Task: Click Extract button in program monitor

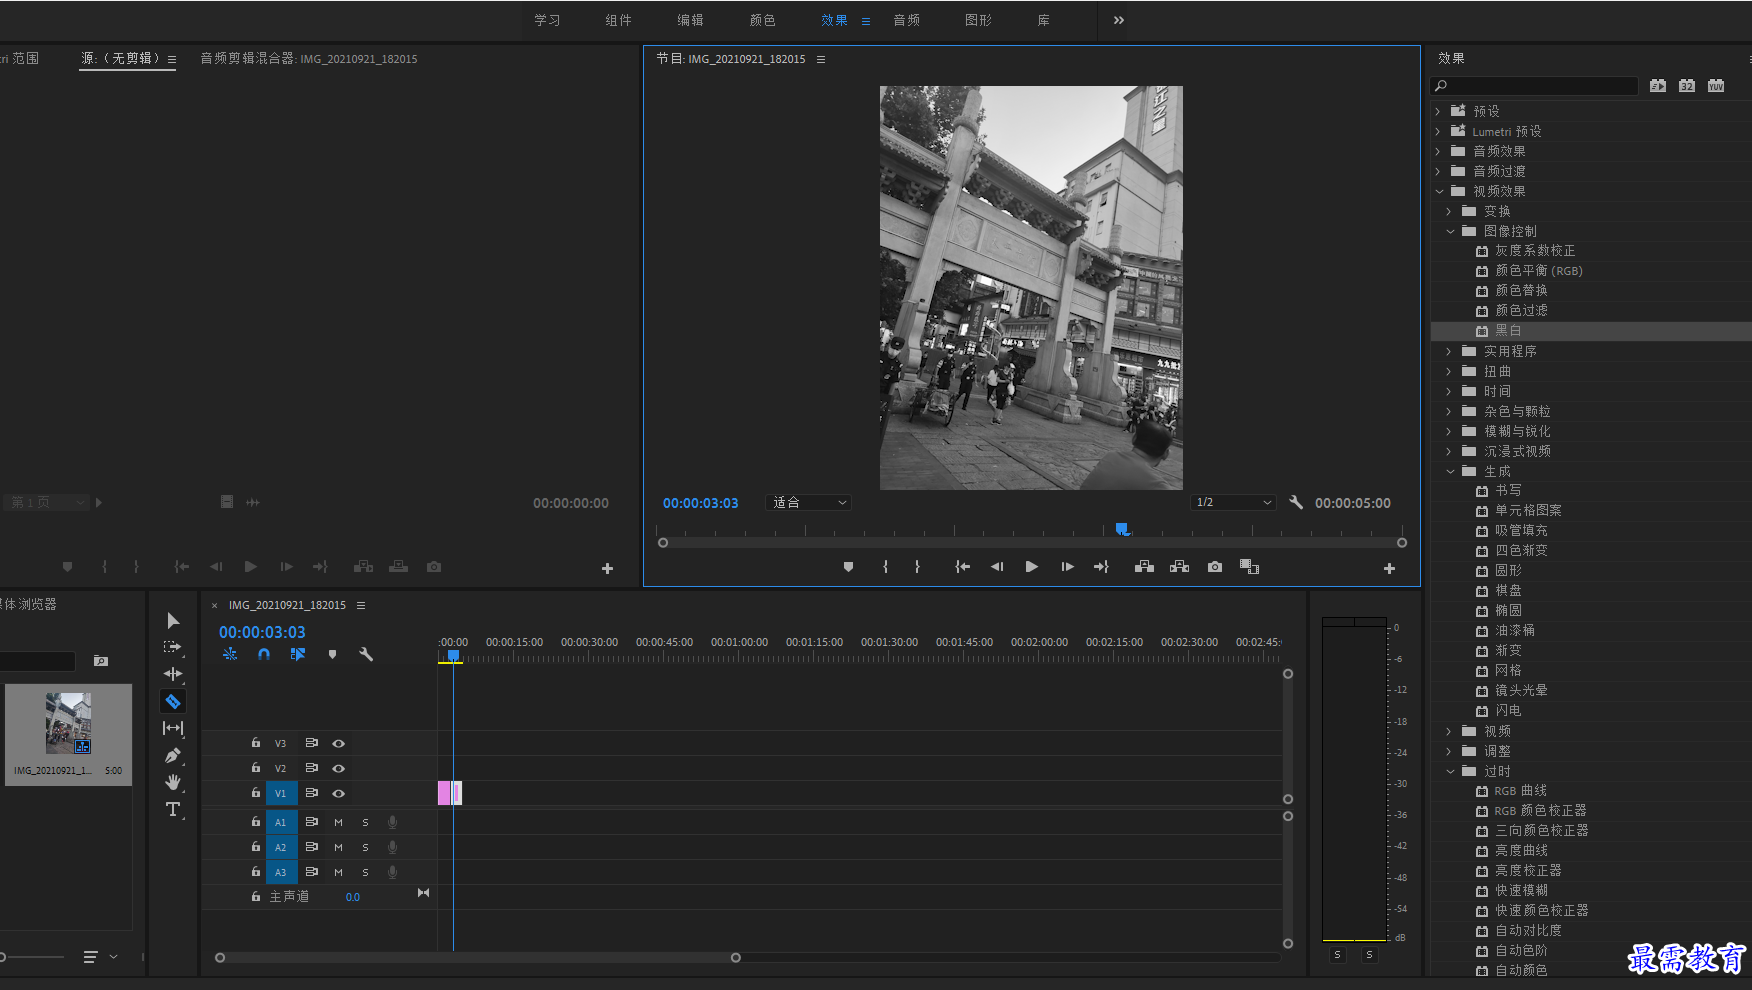Action: click(1180, 567)
